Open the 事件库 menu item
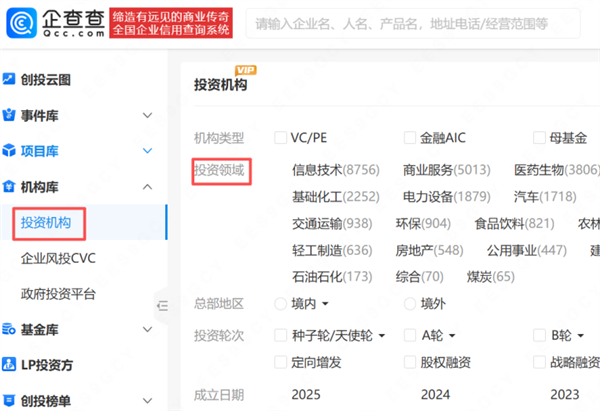This screenshot has width=600, height=411. tap(39, 115)
